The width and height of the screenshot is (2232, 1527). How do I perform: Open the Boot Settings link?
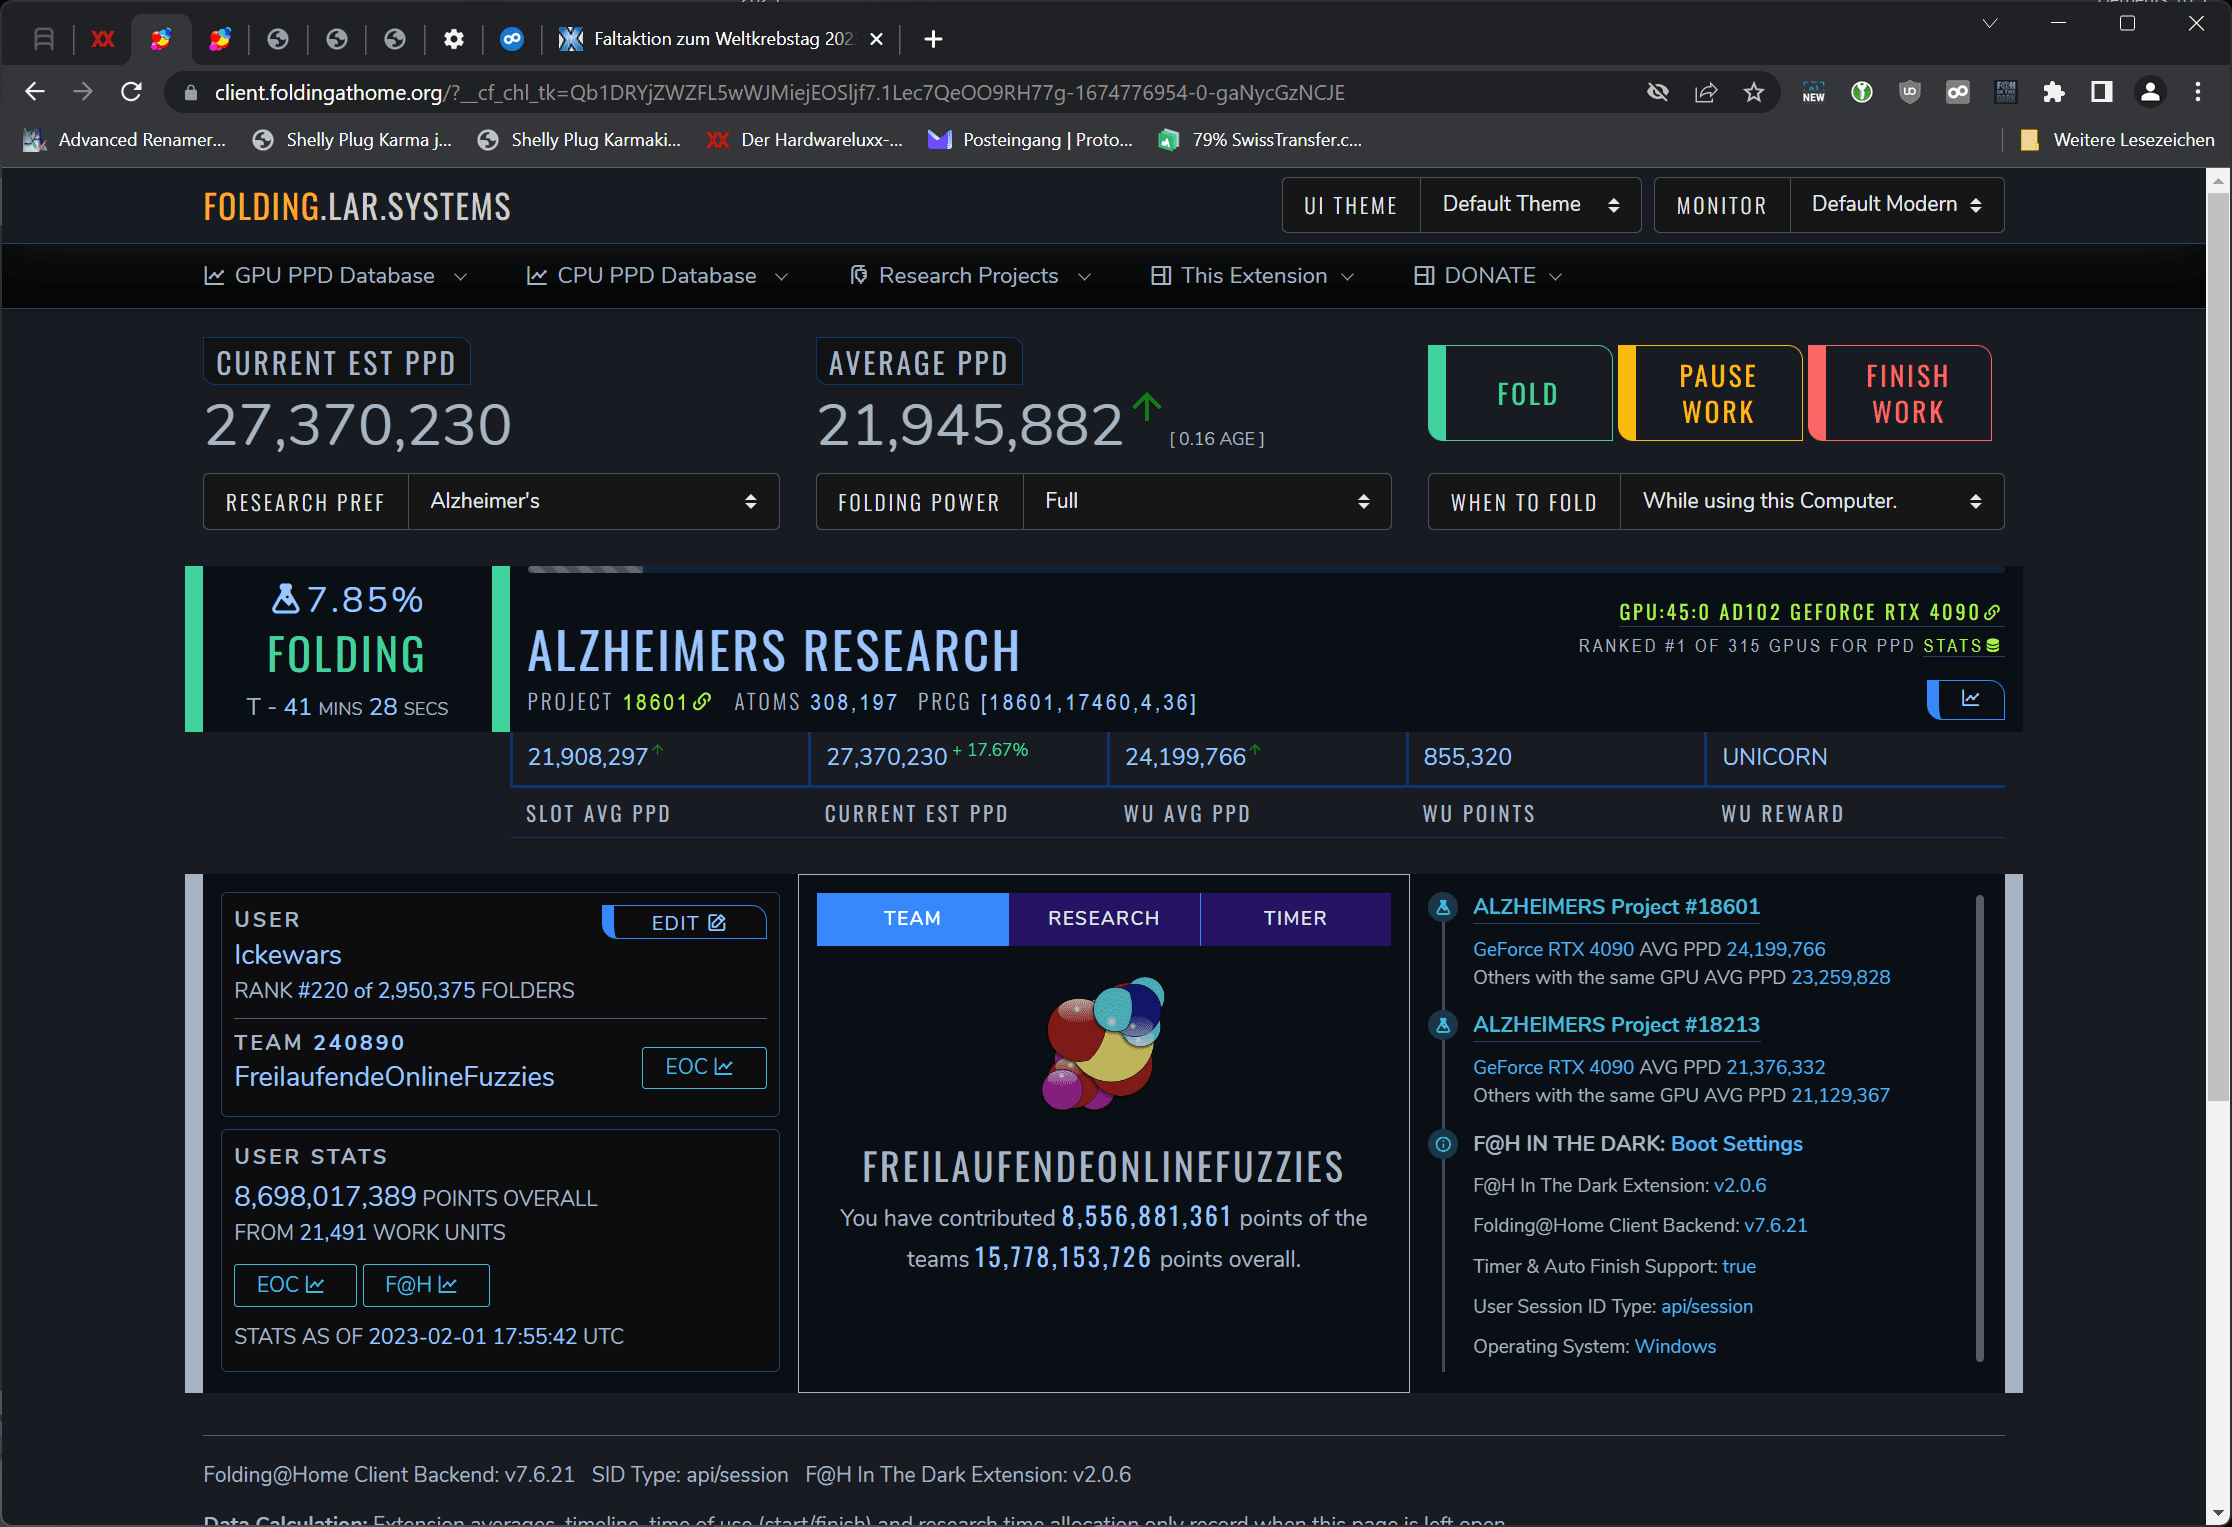pos(1736,1144)
